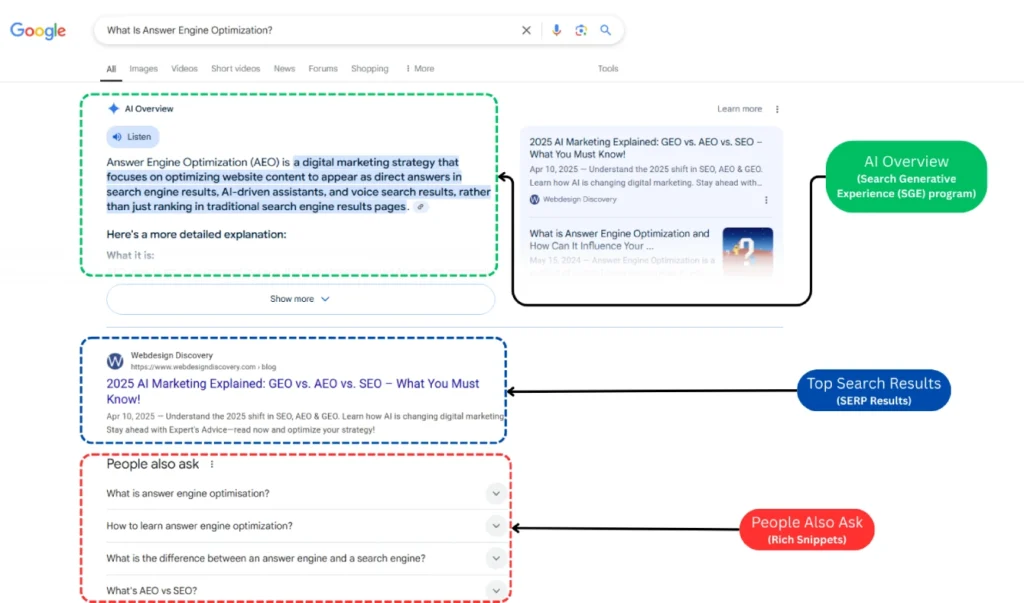Image resolution: width=1024 pixels, height=603 pixels.
Task: Open the Short videos tab
Action: (x=236, y=69)
